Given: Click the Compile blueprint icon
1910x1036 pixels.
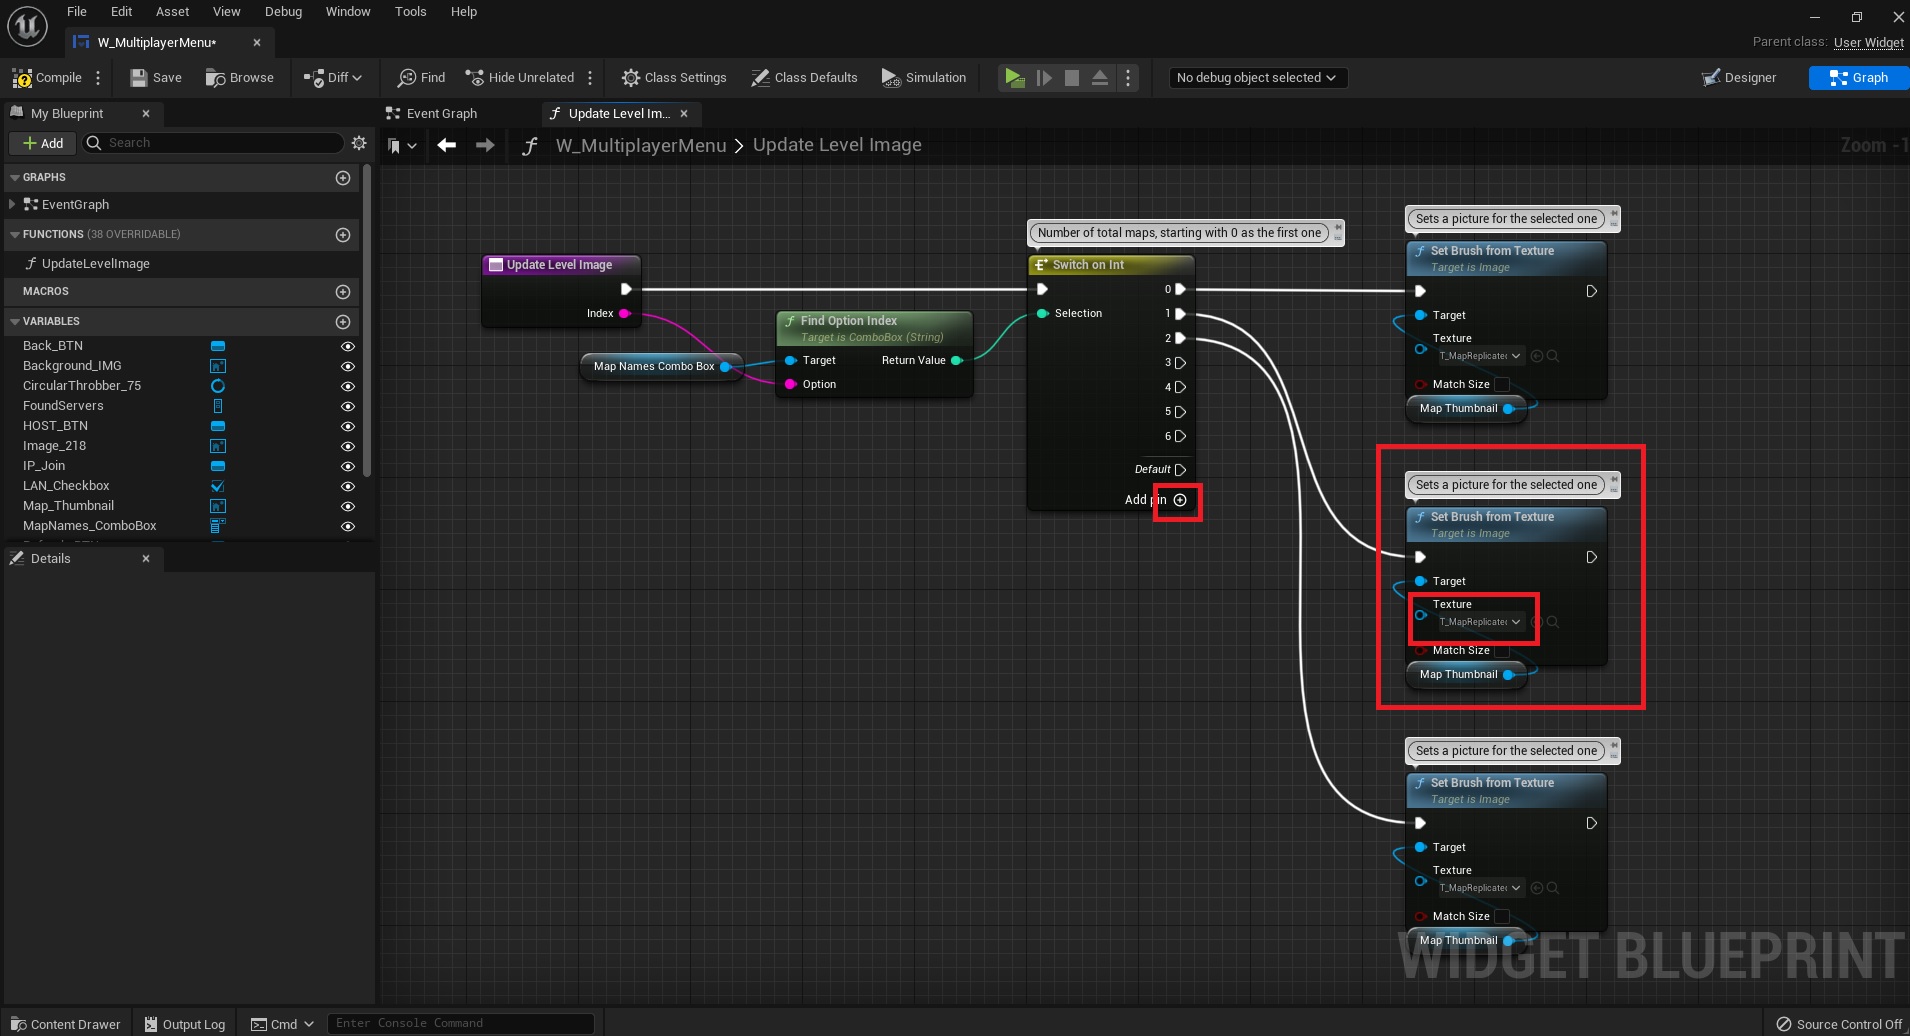Looking at the screenshot, I should tap(22, 78).
